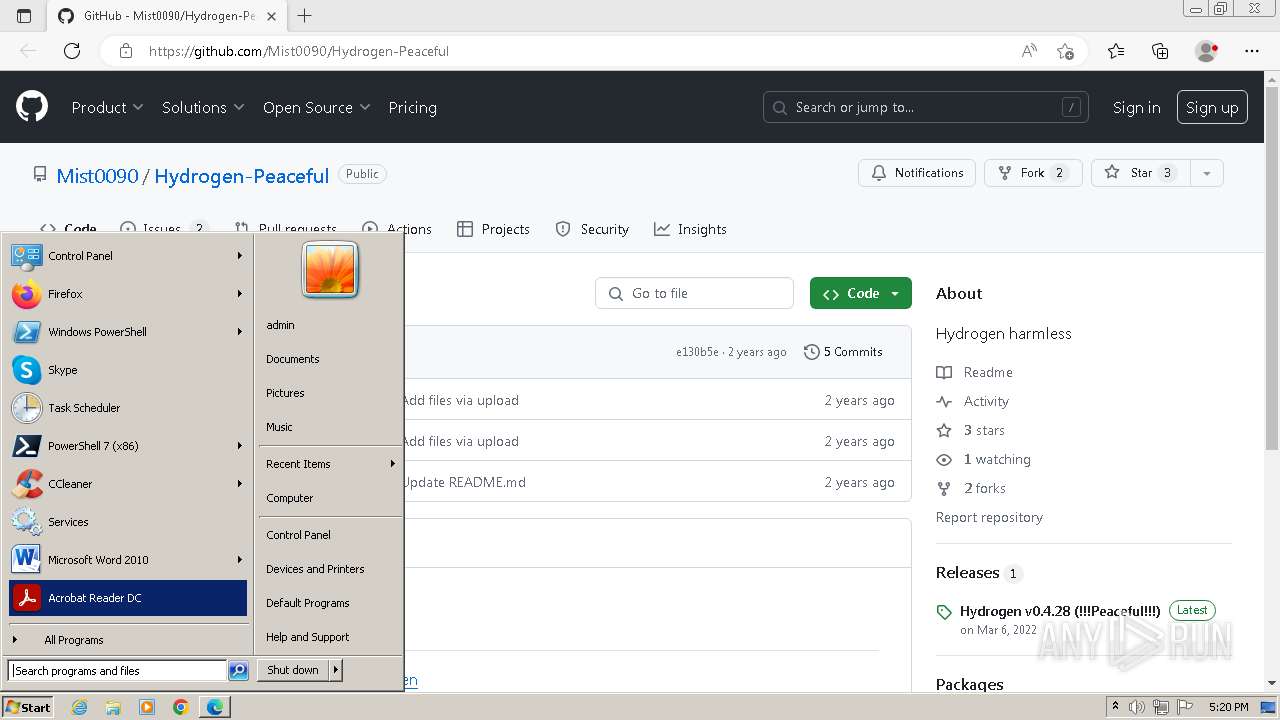Show hidden system tray icons

click(x=1115, y=707)
